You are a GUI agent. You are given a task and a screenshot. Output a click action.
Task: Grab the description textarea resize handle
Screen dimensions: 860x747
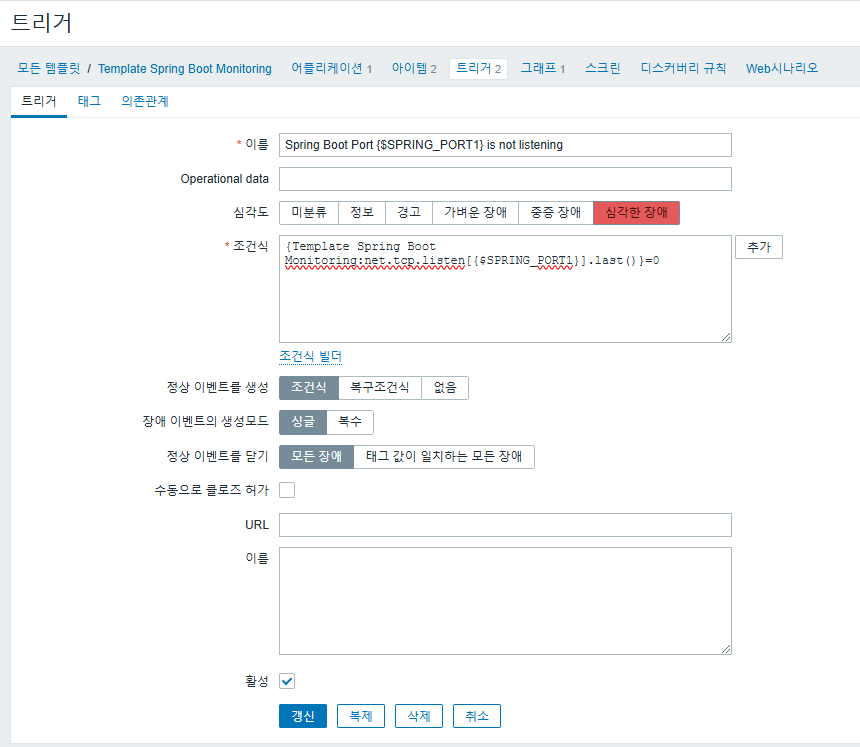click(x=726, y=649)
